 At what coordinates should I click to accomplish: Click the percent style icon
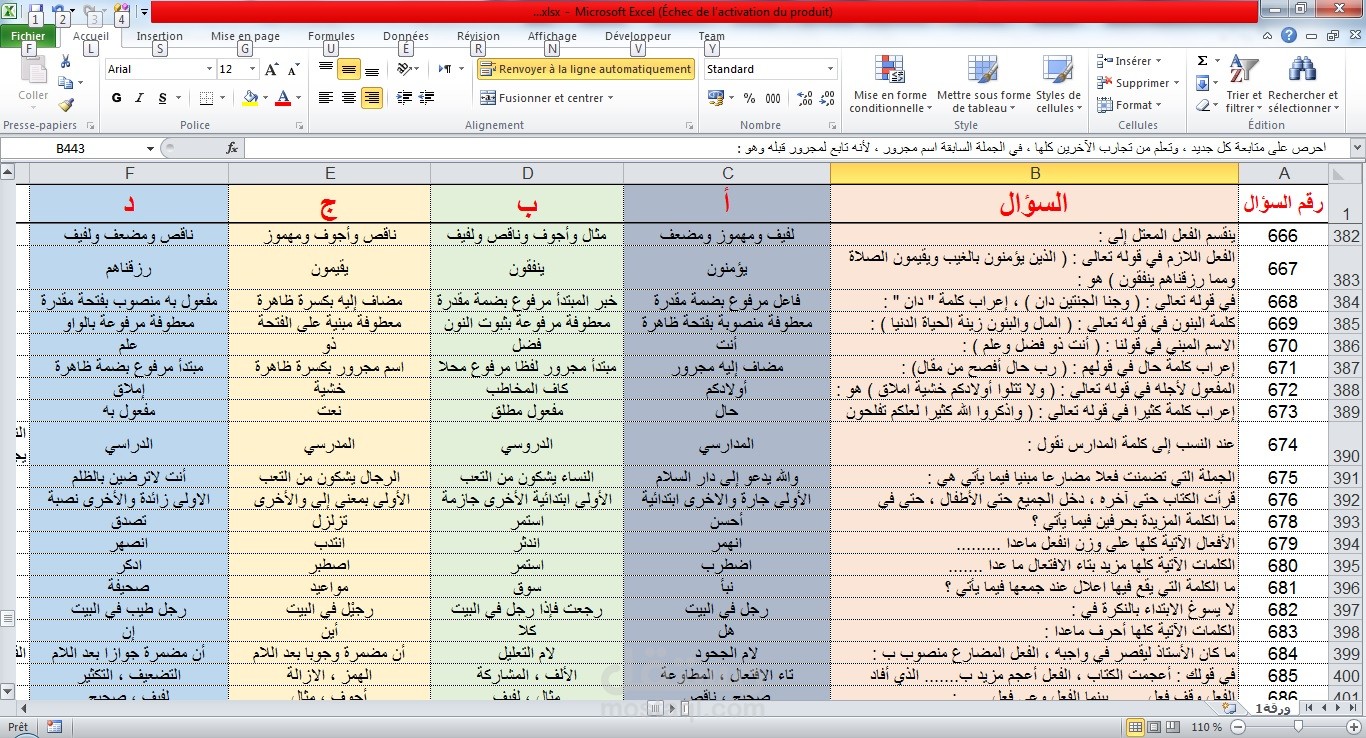pyautogui.click(x=750, y=98)
